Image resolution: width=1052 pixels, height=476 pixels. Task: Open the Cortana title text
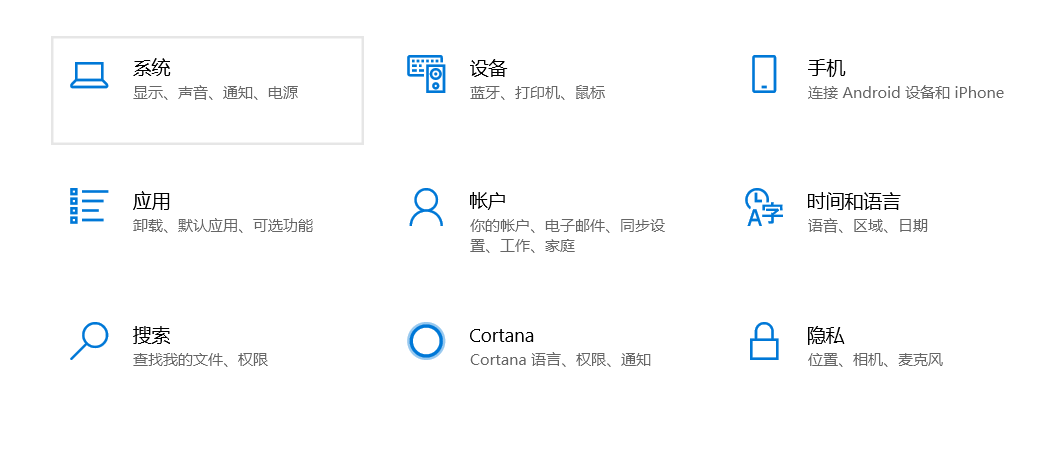point(502,335)
